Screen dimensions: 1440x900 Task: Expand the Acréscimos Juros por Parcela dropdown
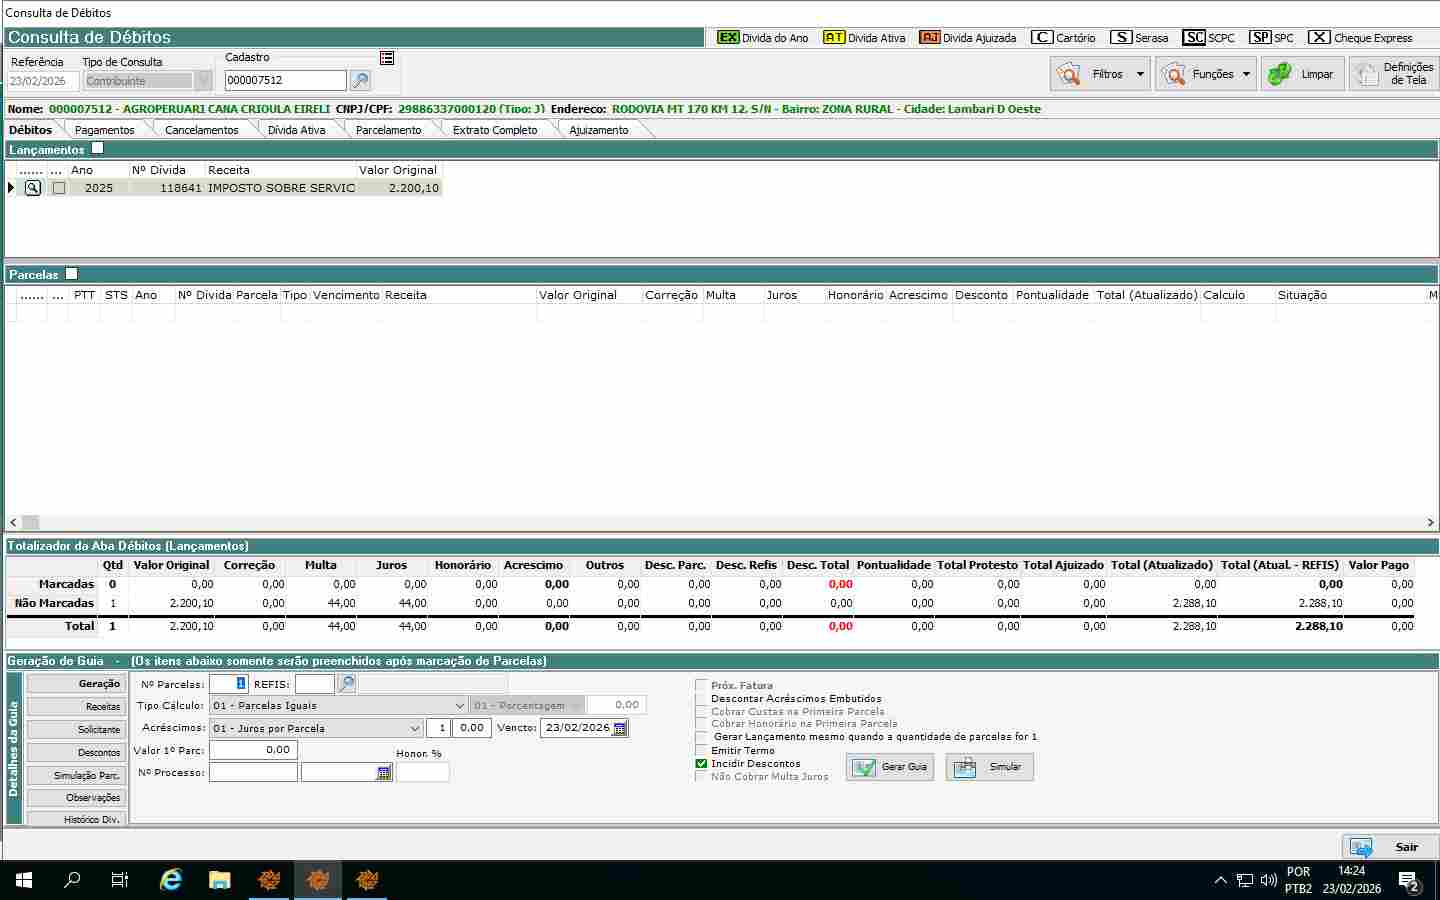414,729
